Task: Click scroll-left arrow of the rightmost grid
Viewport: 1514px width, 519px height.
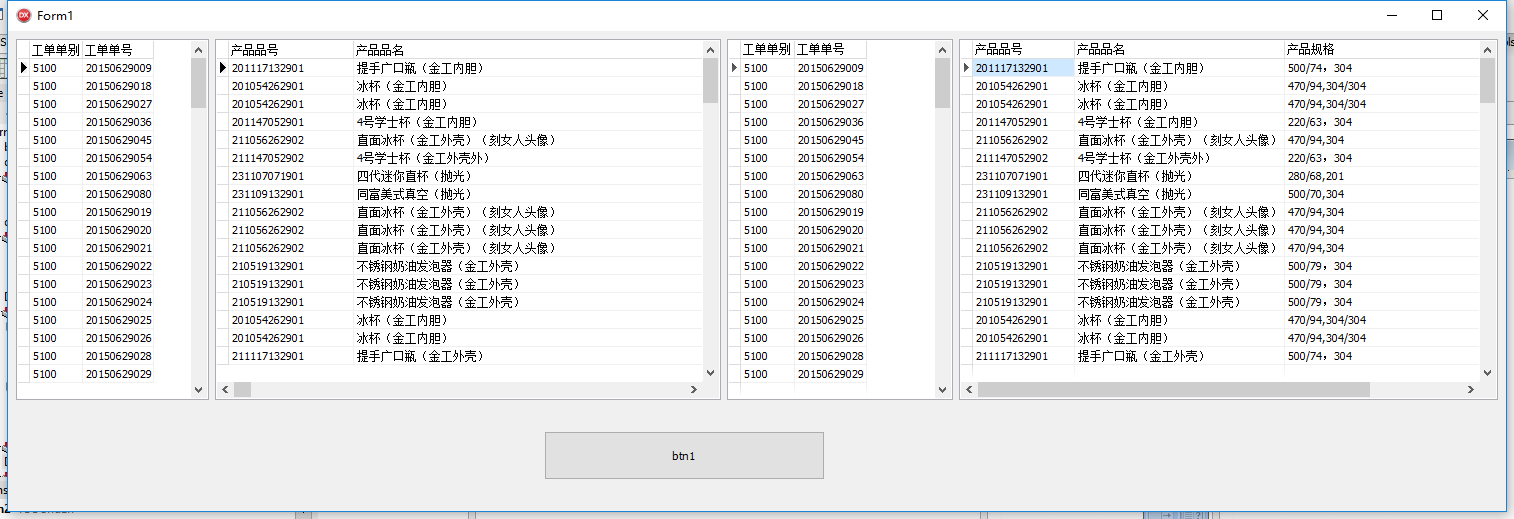Action: 969,389
